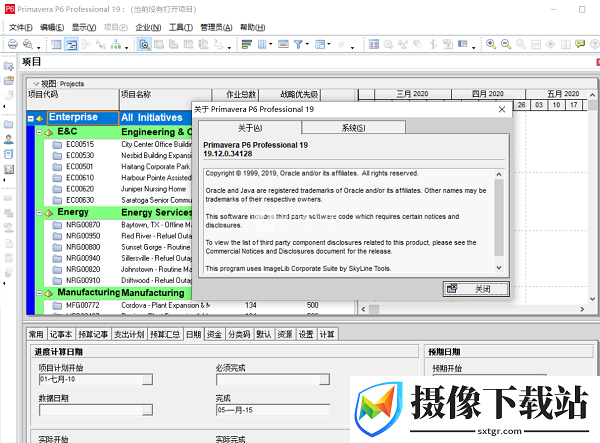Open the 视图: Projects layout dropdown
600x443 pixels.
coord(36,84)
